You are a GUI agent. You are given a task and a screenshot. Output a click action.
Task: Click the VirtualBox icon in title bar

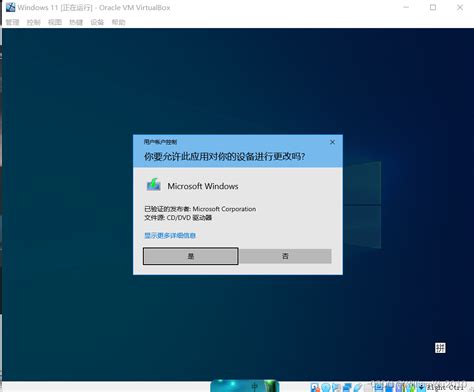(11, 7)
